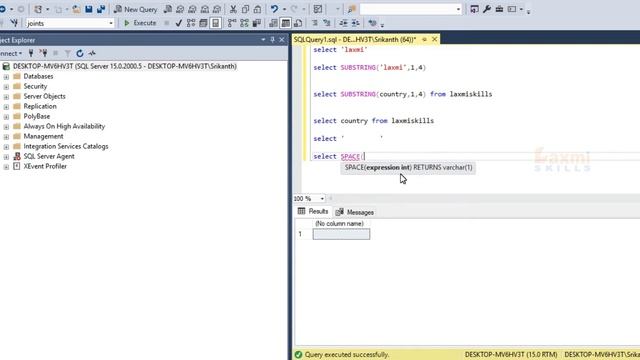Run the query with Execute
This screenshot has width=640, height=360.
pyautogui.click(x=140, y=23)
